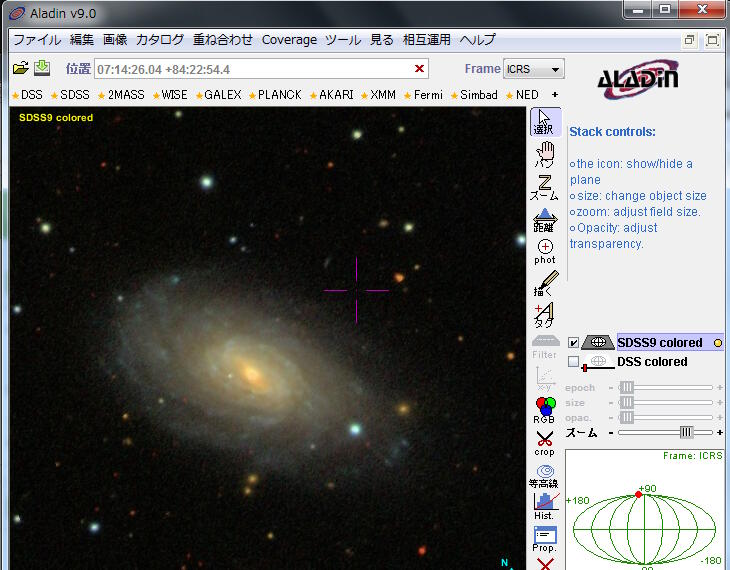This screenshot has height=570, width=730.
Task: Open the 画像 menu
Action: [115, 40]
